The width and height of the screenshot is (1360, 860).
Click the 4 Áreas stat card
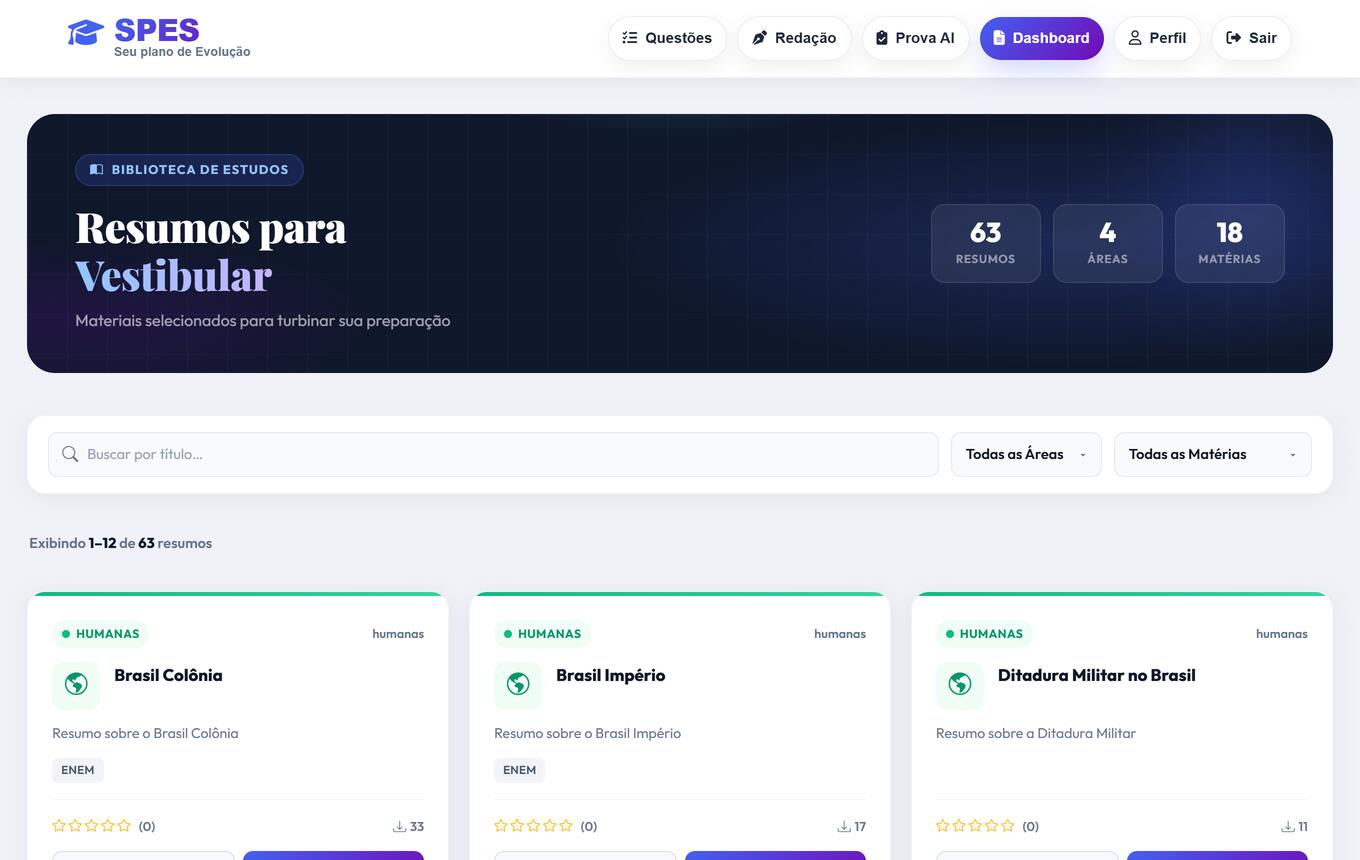[1108, 243]
